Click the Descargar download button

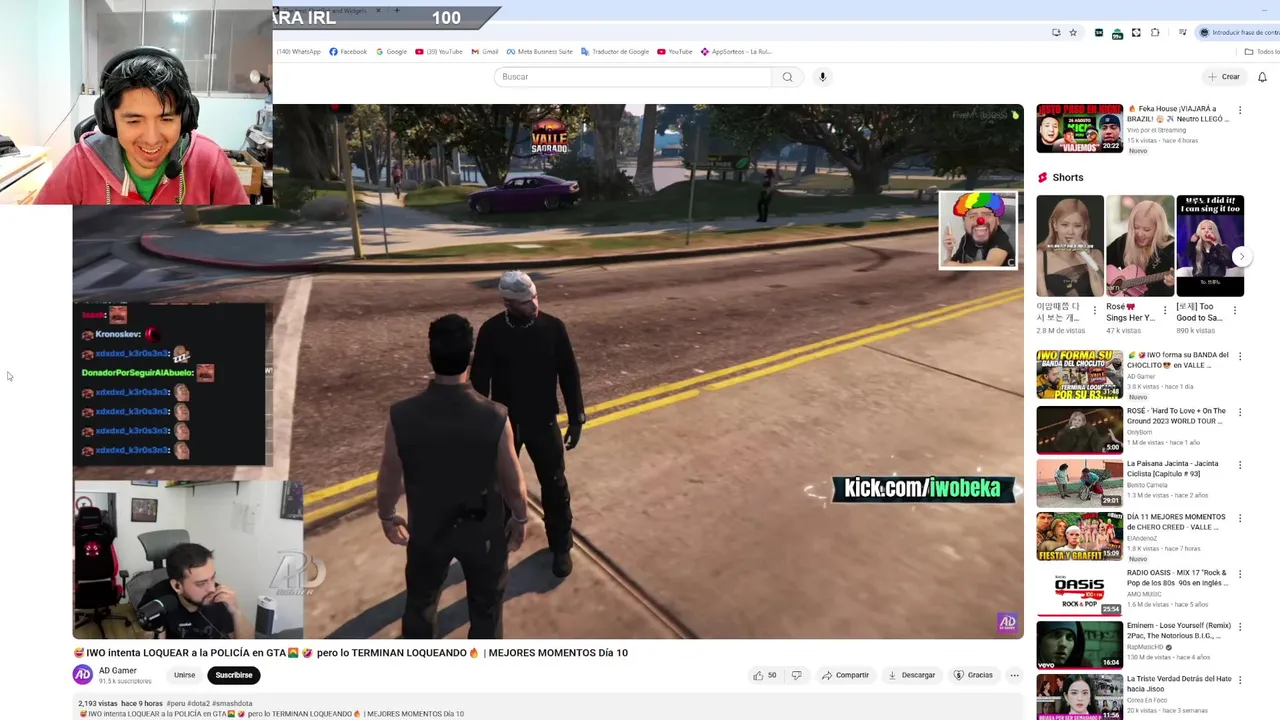(x=911, y=675)
